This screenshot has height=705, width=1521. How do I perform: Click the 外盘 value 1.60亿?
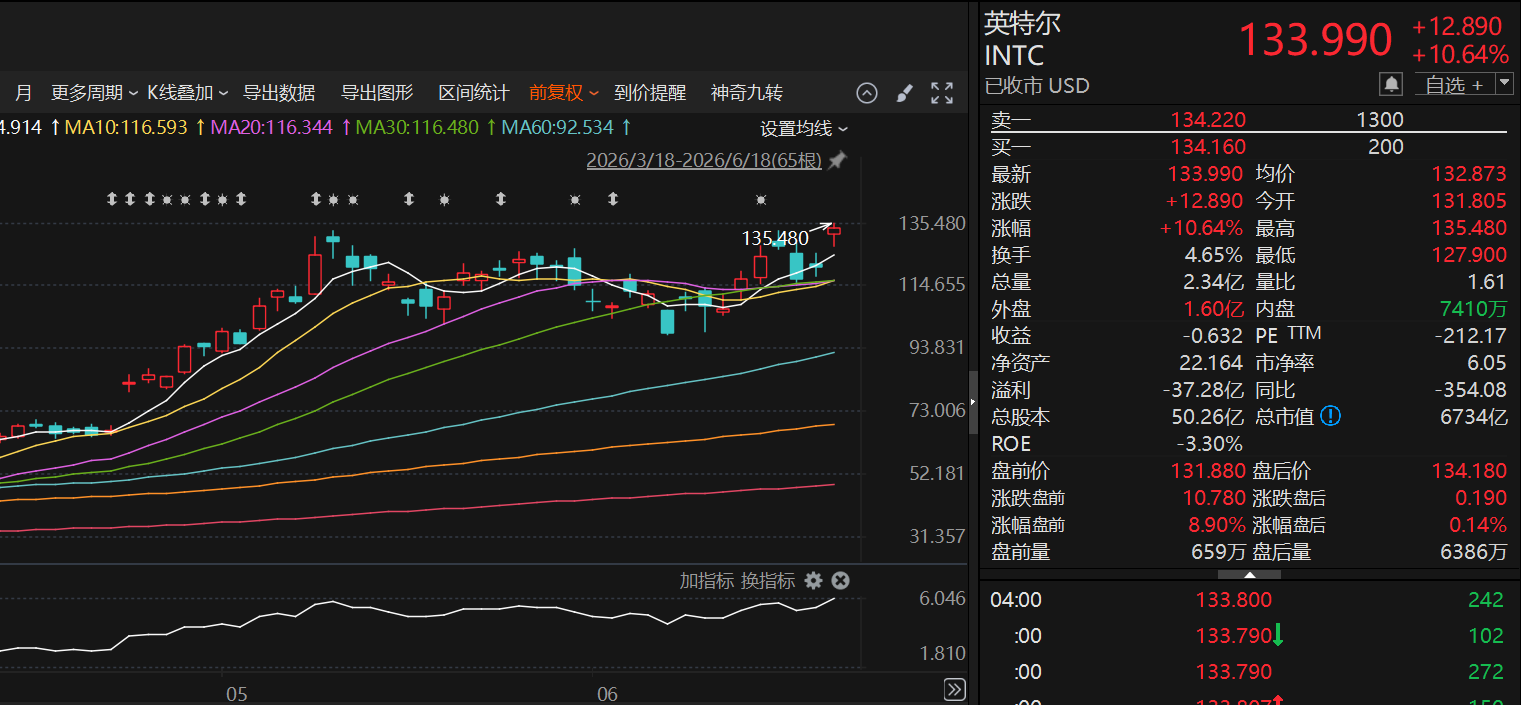[1214, 309]
